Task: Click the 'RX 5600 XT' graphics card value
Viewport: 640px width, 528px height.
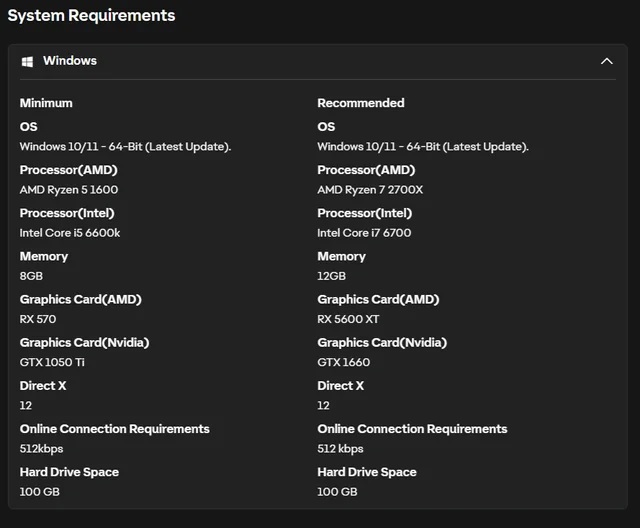Action: (348, 319)
